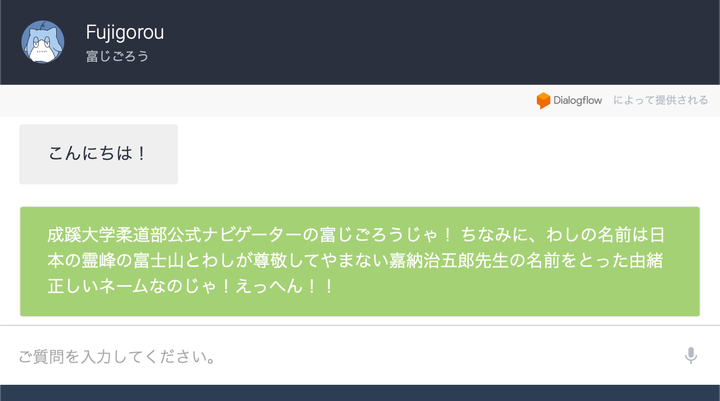Click empty header area right of title
720x401 pixels.
(450, 42)
